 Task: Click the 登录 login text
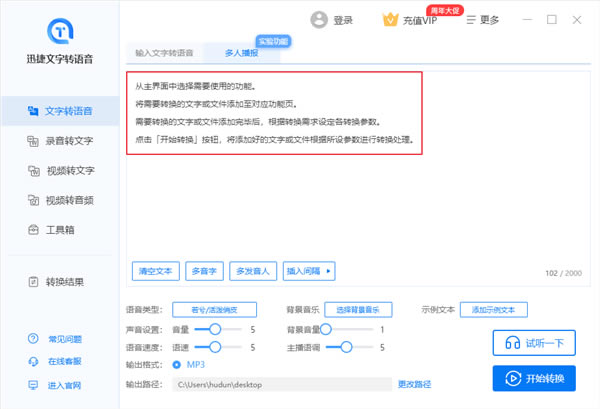343,20
